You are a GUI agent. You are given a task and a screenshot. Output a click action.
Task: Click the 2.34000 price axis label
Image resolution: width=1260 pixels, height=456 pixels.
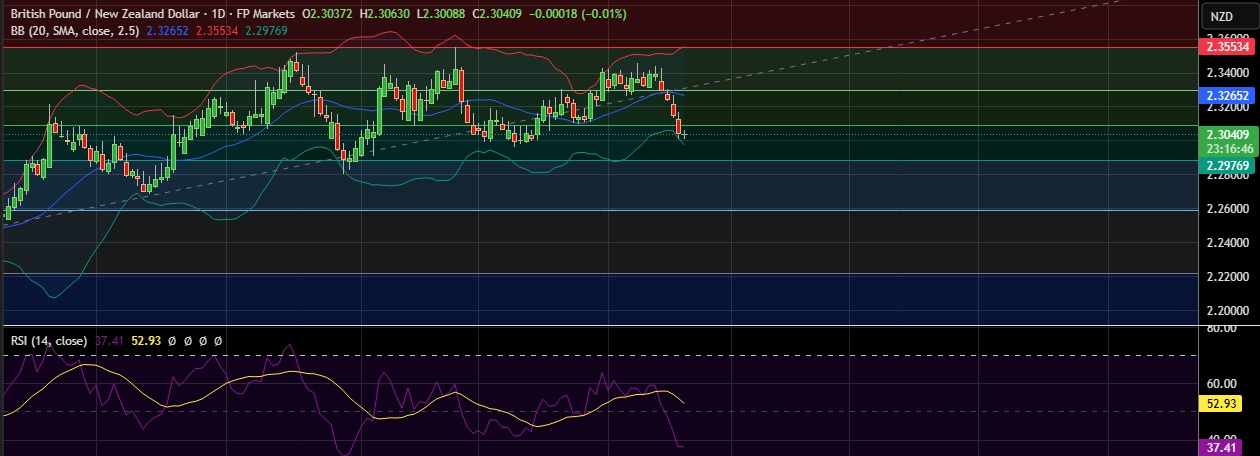(x=1227, y=73)
